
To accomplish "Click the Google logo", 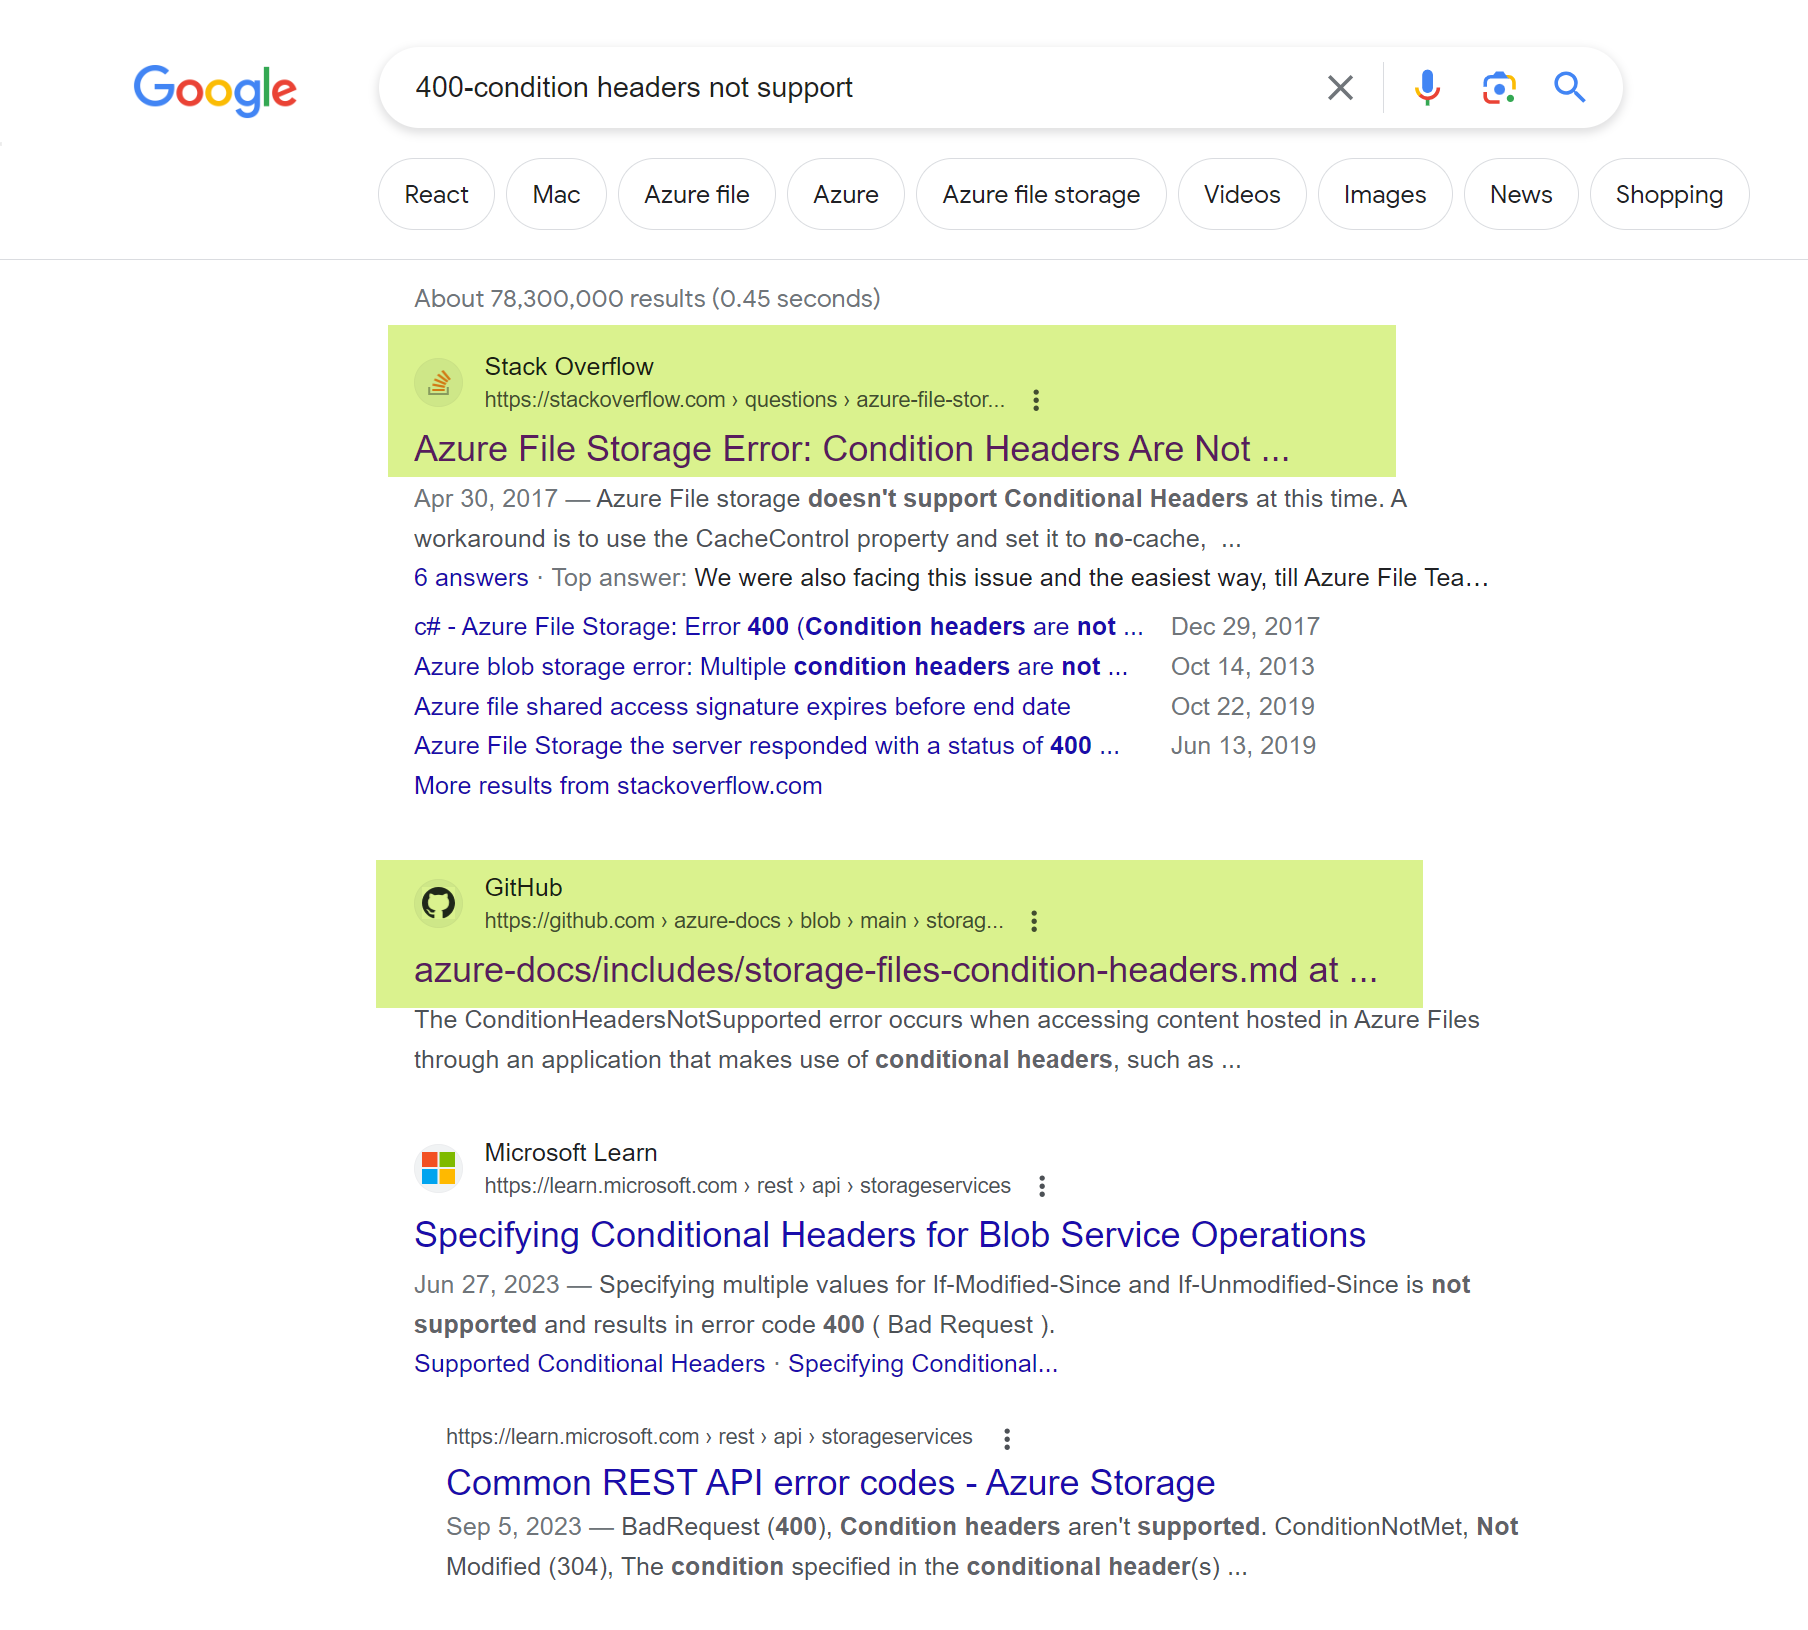I will [215, 90].
